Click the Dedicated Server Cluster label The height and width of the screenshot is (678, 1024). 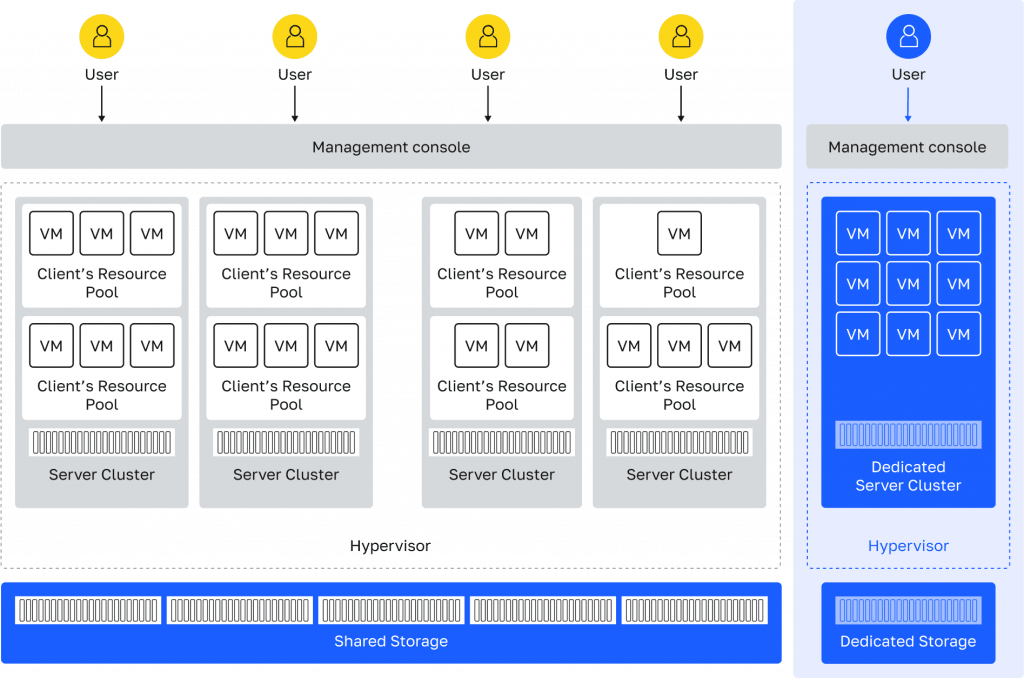[908, 476]
